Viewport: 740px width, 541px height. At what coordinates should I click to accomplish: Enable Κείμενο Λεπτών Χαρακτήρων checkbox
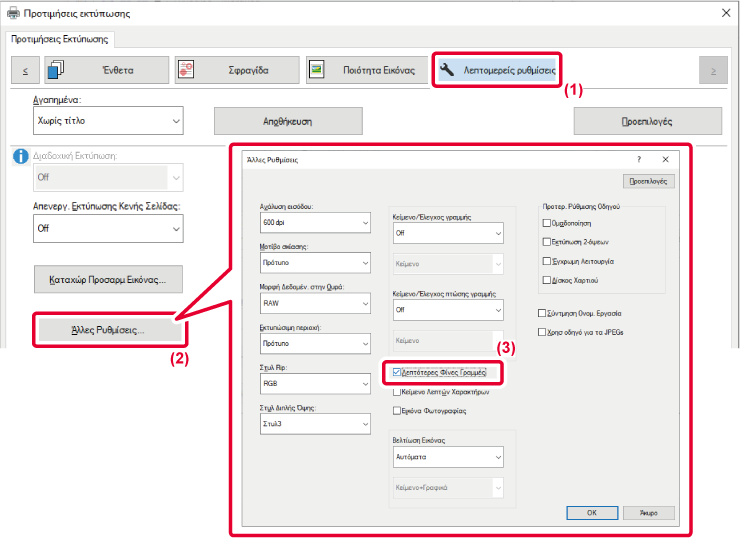pyautogui.click(x=397, y=392)
